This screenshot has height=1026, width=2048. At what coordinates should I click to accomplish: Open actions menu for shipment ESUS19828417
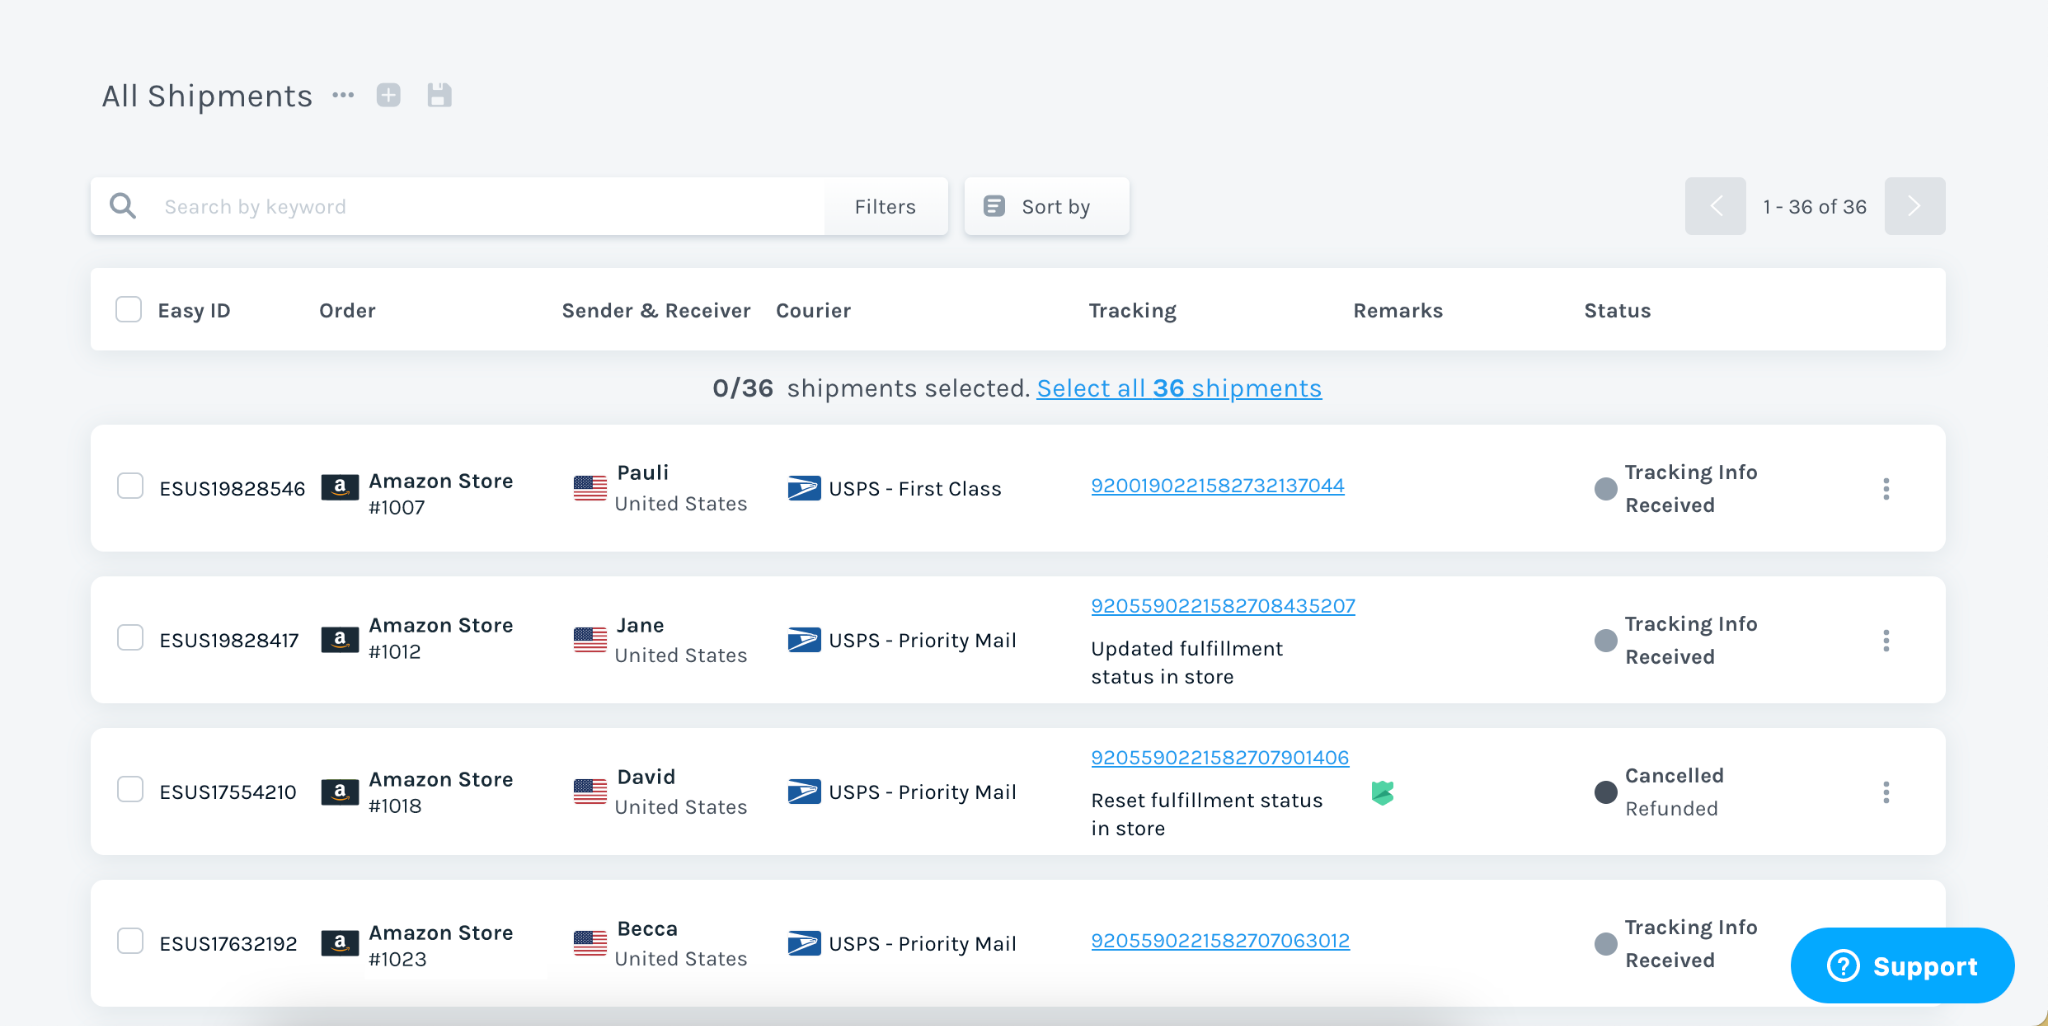pyautogui.click(x=1886, y=641)
